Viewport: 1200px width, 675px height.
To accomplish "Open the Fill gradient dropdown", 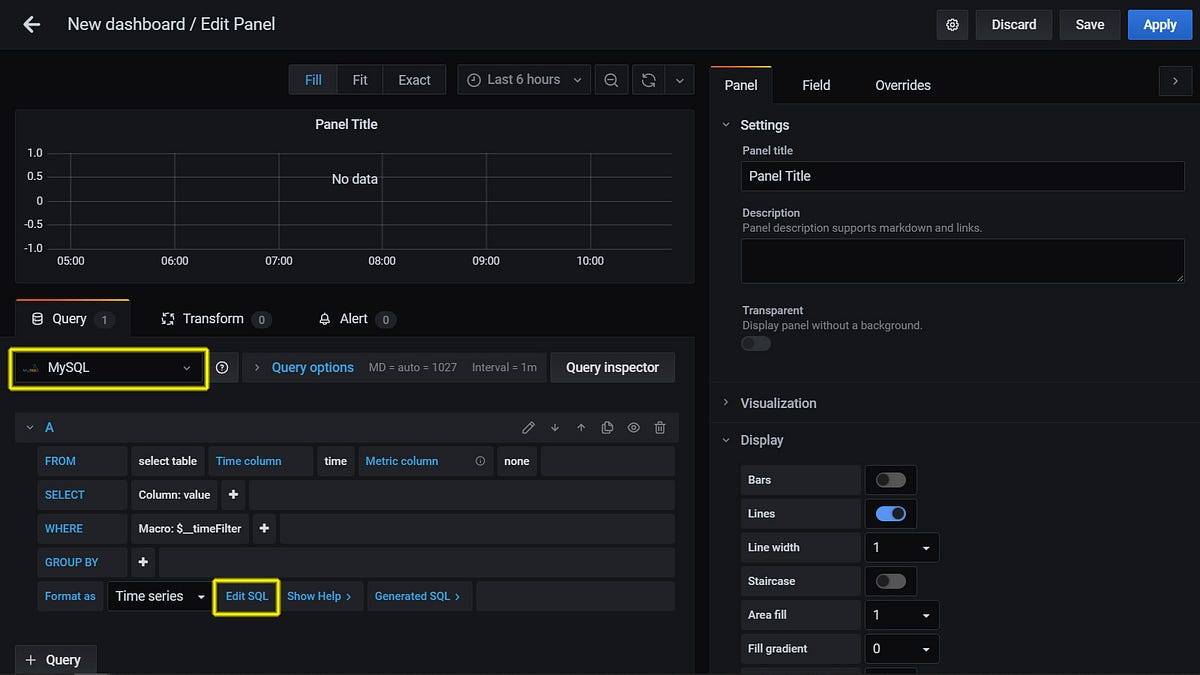I will (901, 649).
